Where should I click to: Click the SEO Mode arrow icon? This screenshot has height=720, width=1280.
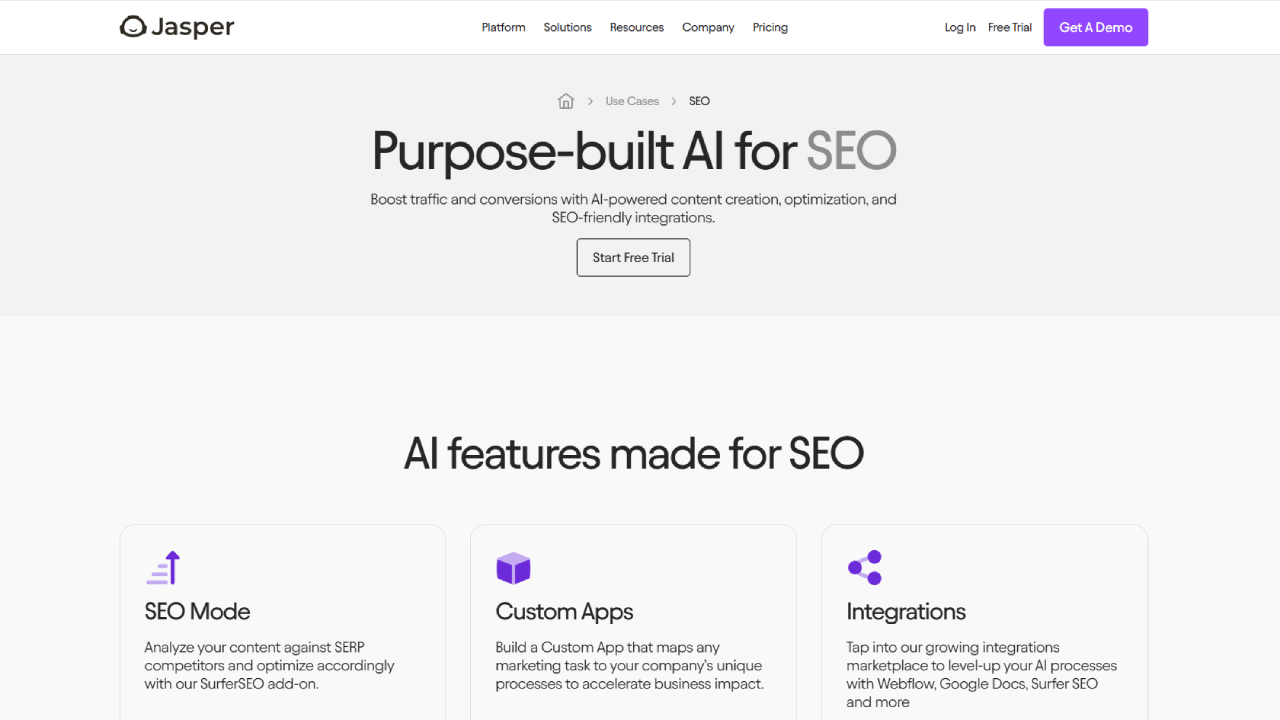click(x=163, y=567)
